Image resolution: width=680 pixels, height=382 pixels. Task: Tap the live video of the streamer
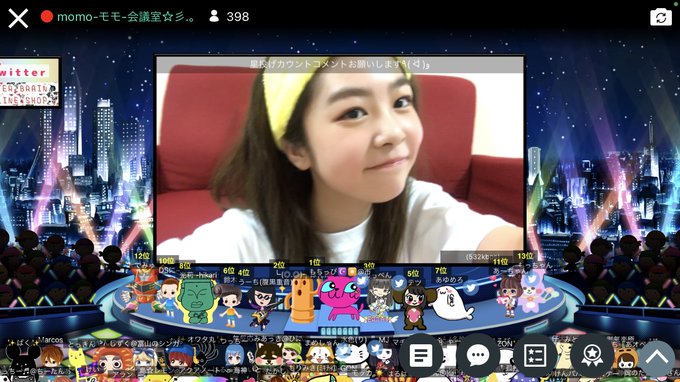[340, 159]
